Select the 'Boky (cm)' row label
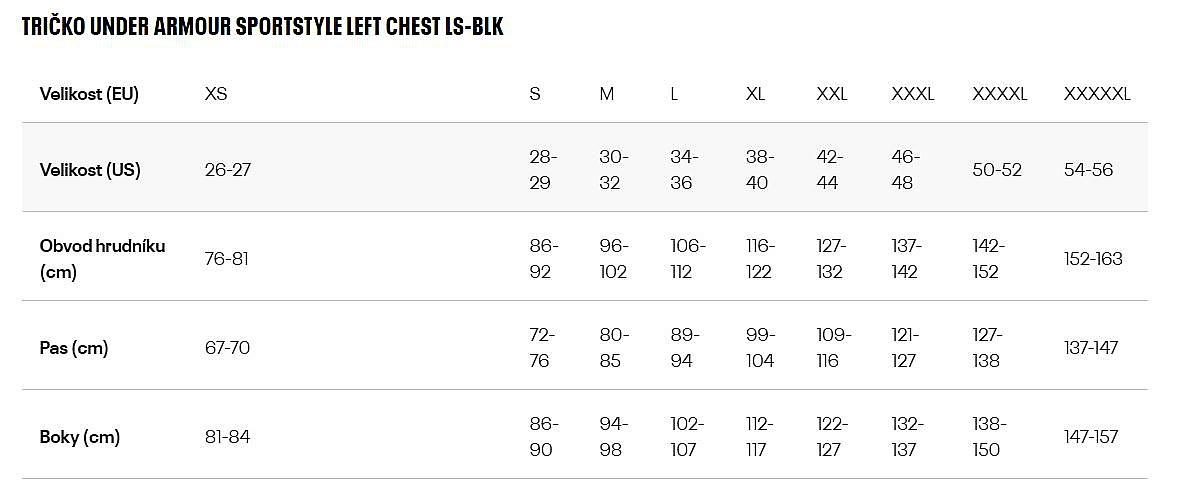Image resolution: width=1179 pixels, height=494 pixels. click(80, 437)
